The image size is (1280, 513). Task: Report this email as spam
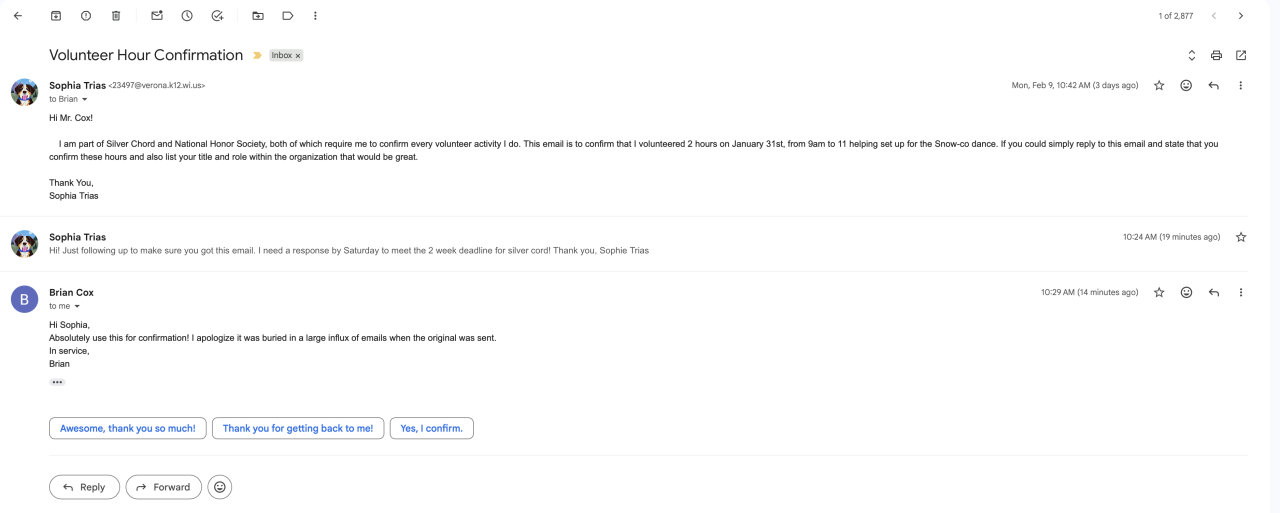(x=86, y=16)
